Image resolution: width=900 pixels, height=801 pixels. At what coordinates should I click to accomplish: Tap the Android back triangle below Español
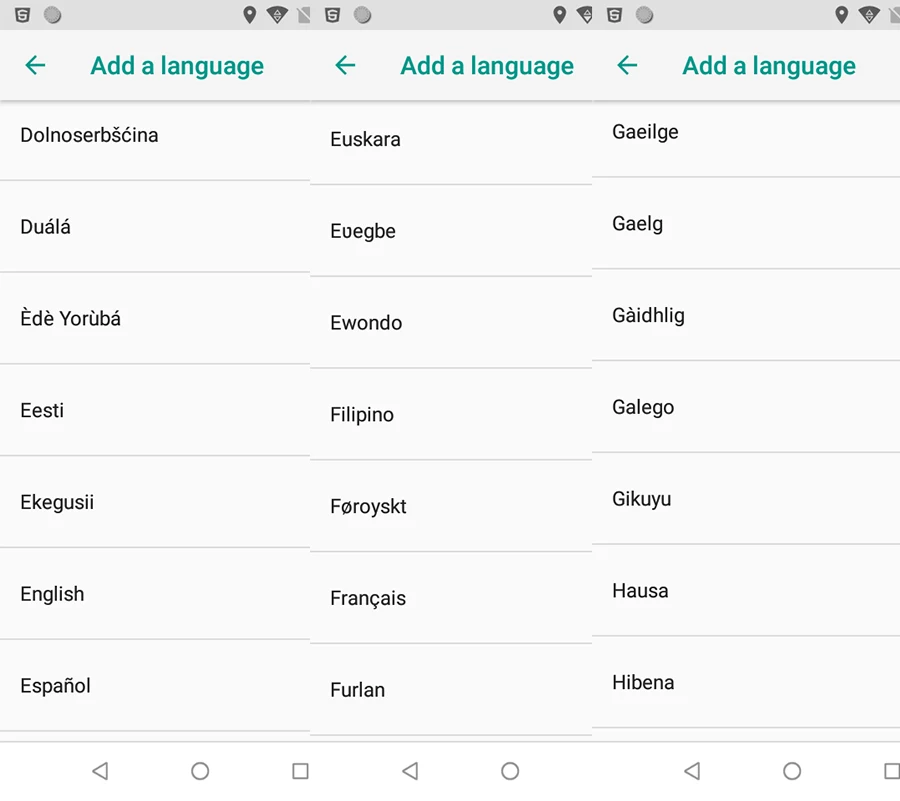pos(100,771)
